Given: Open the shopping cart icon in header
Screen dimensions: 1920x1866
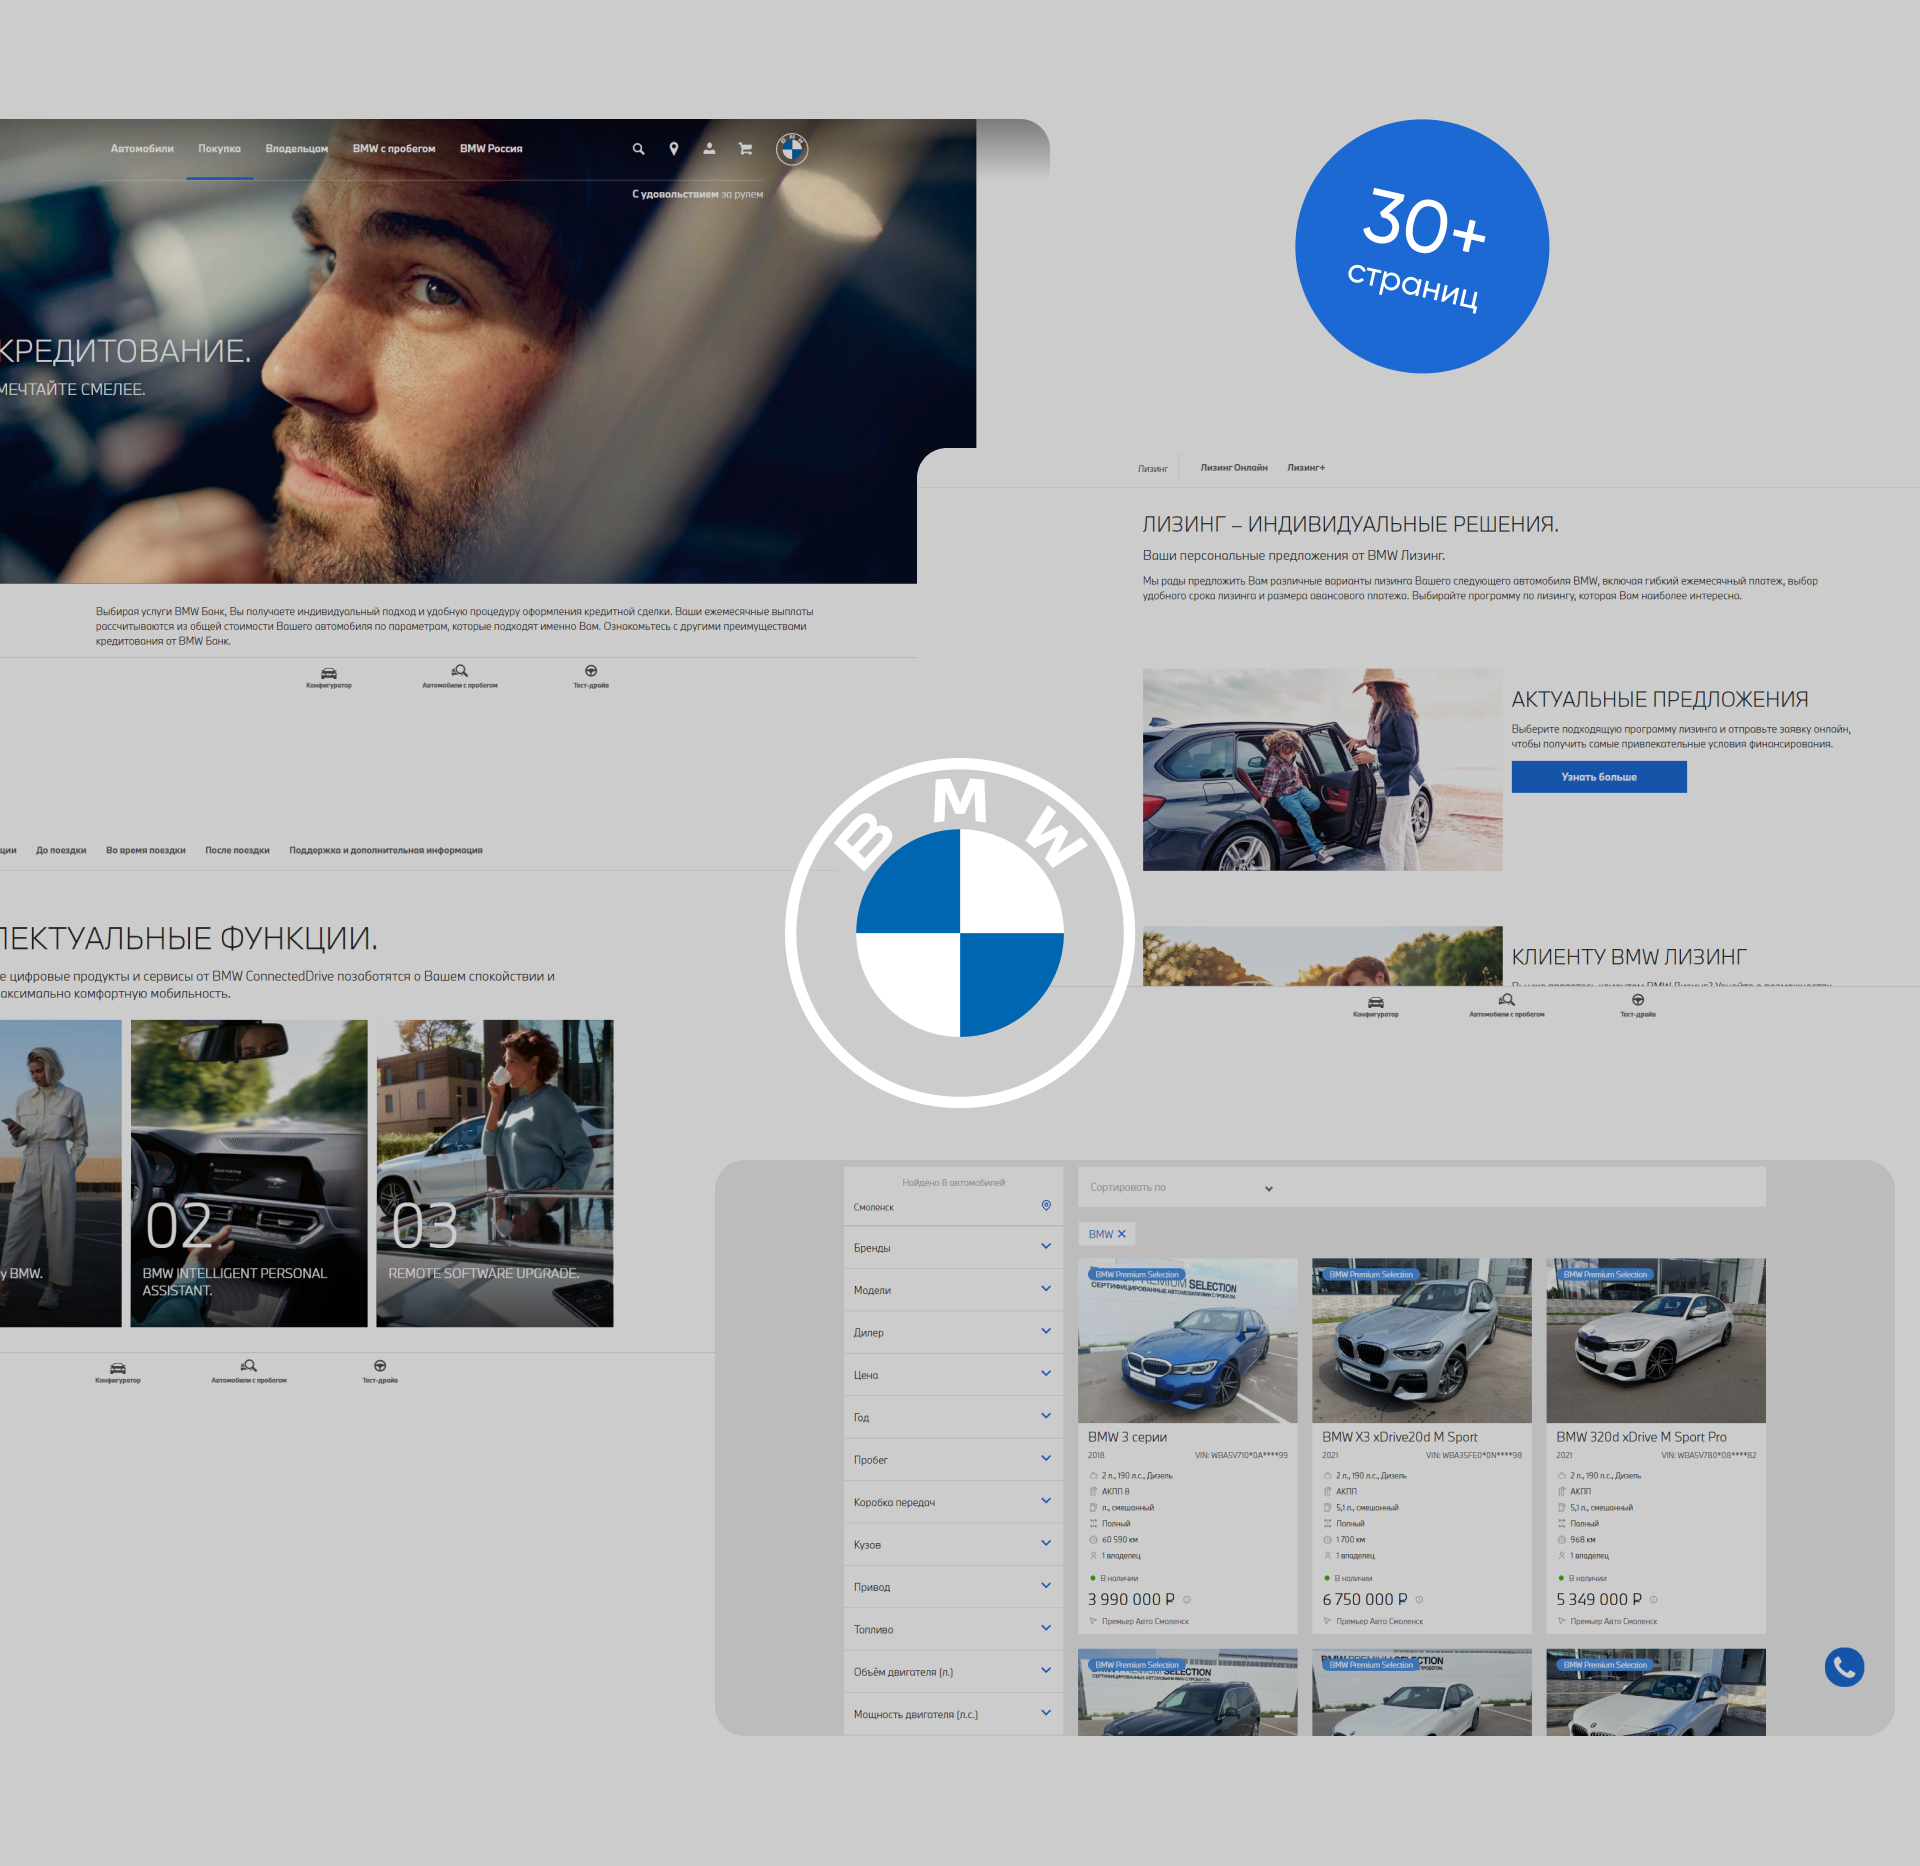Looking at the screenshot, I should [x=745, y=149].
